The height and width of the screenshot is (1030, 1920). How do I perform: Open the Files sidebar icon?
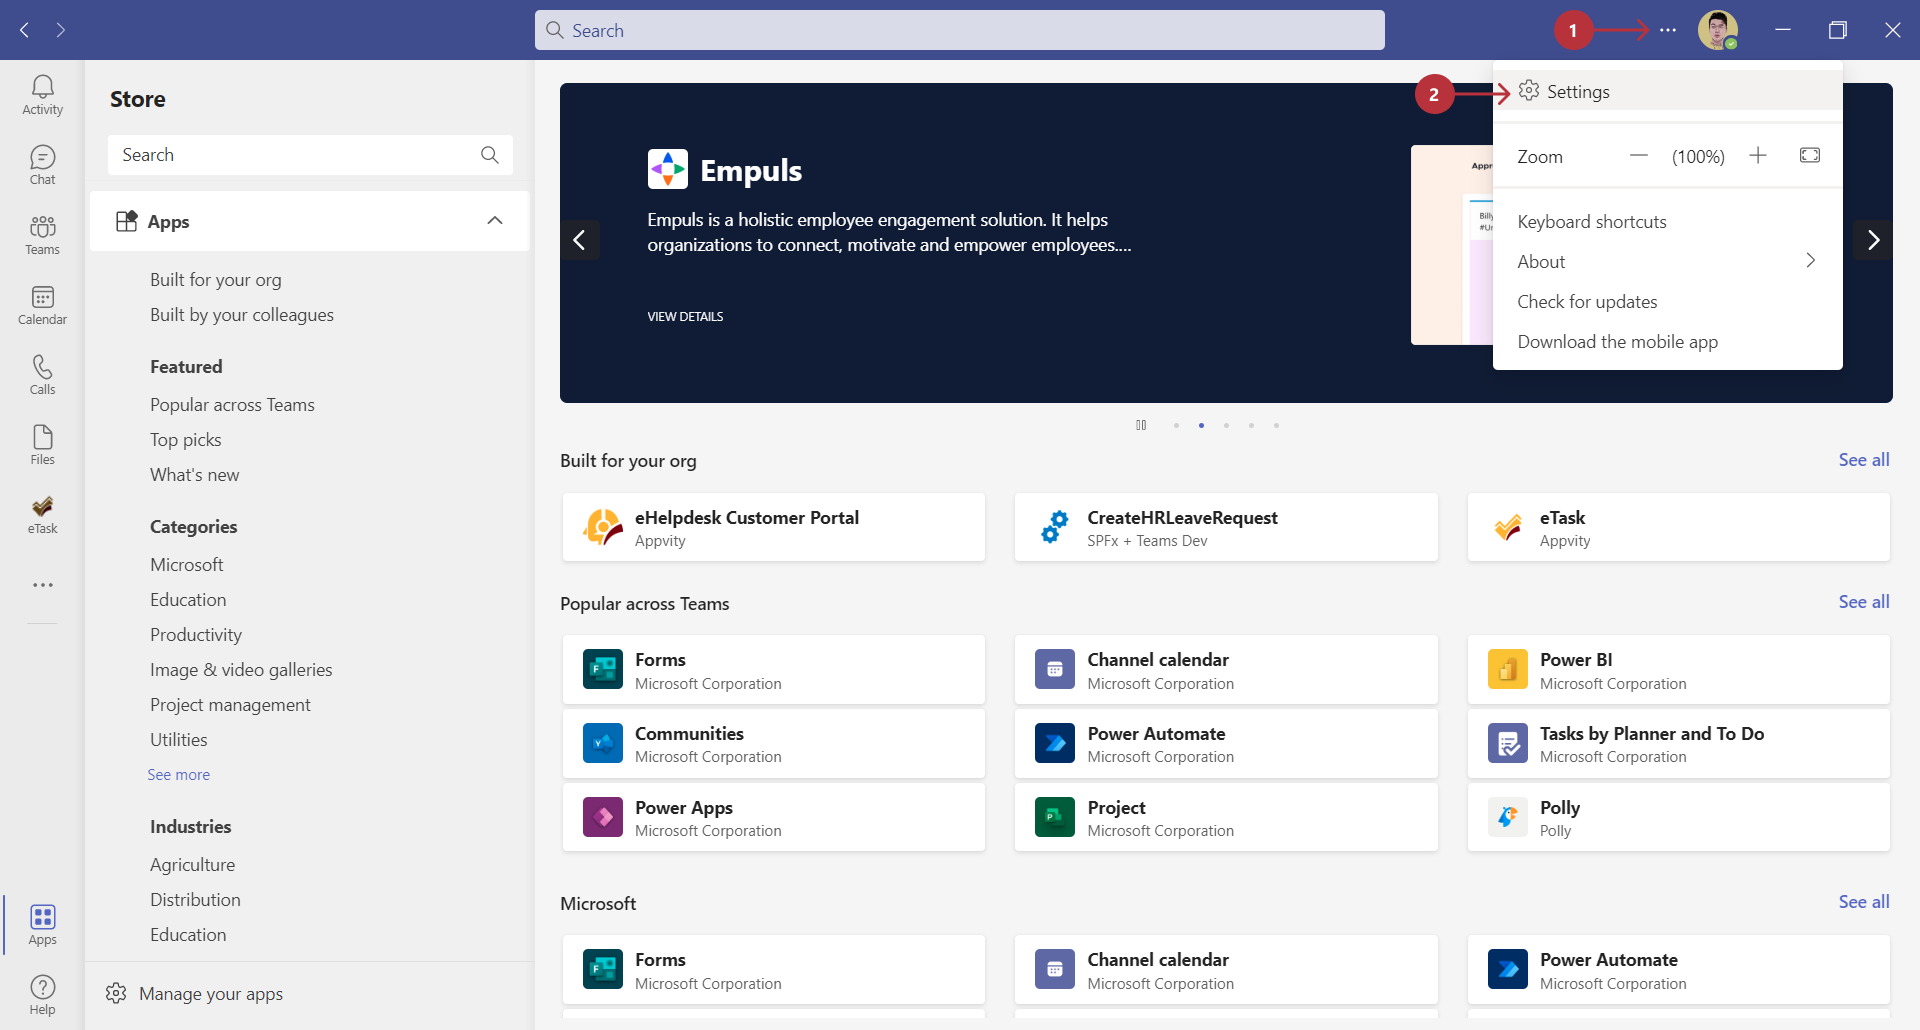click(42, 445)
